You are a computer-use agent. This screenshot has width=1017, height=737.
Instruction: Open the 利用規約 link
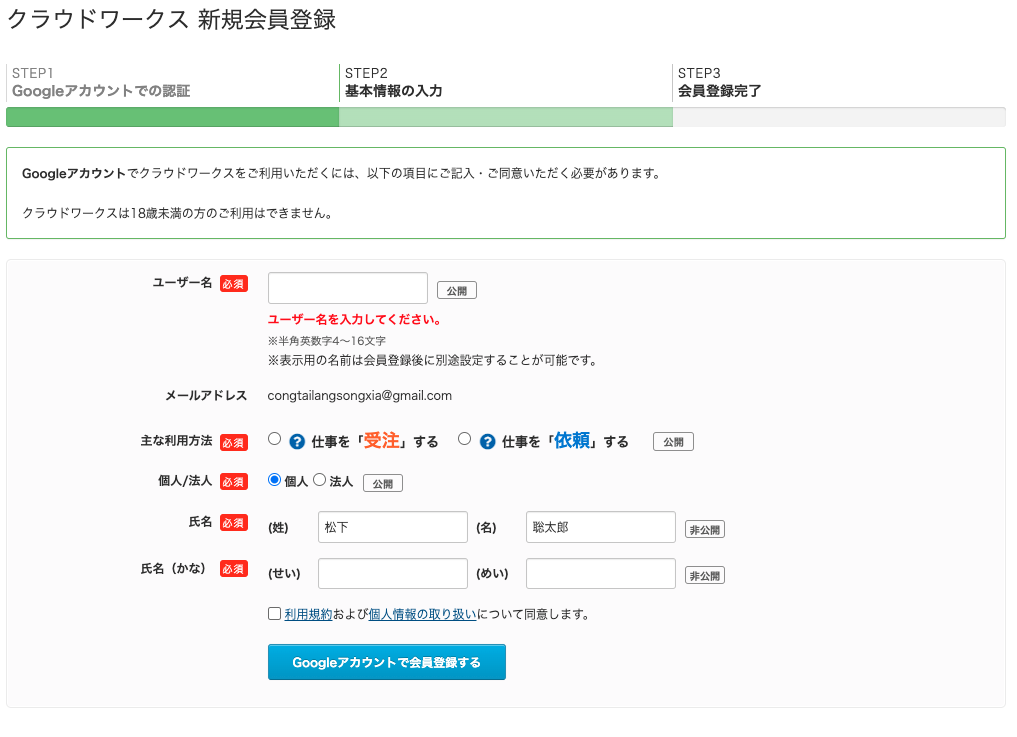308,614
